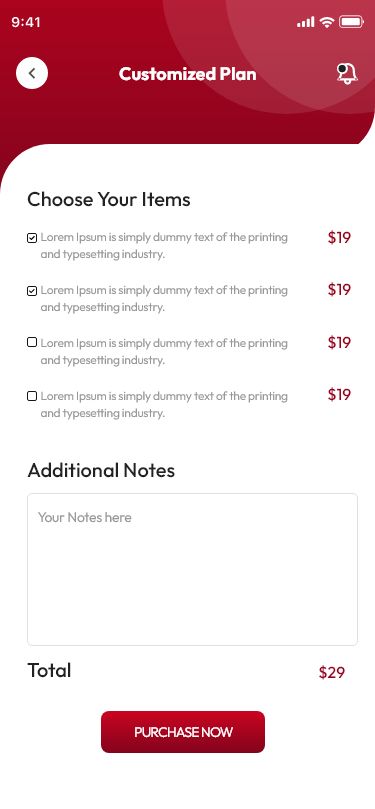Open notifications via the bell icon
The width and height of the screenshot is (375, 809).
tap(347, 73)
